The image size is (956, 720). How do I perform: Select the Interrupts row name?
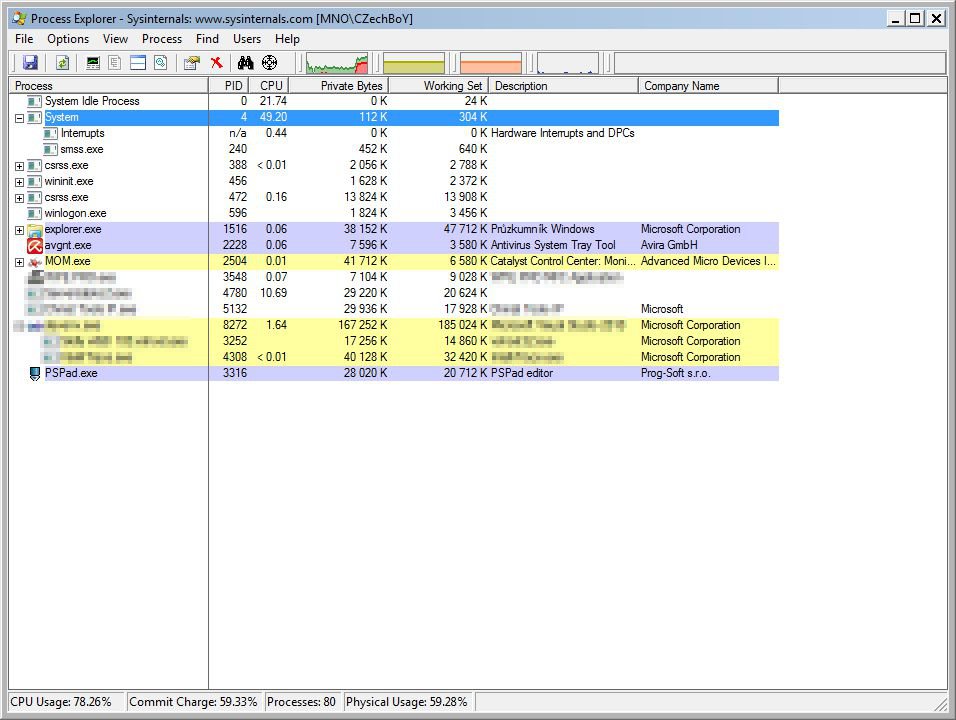[x=82, y=134]
